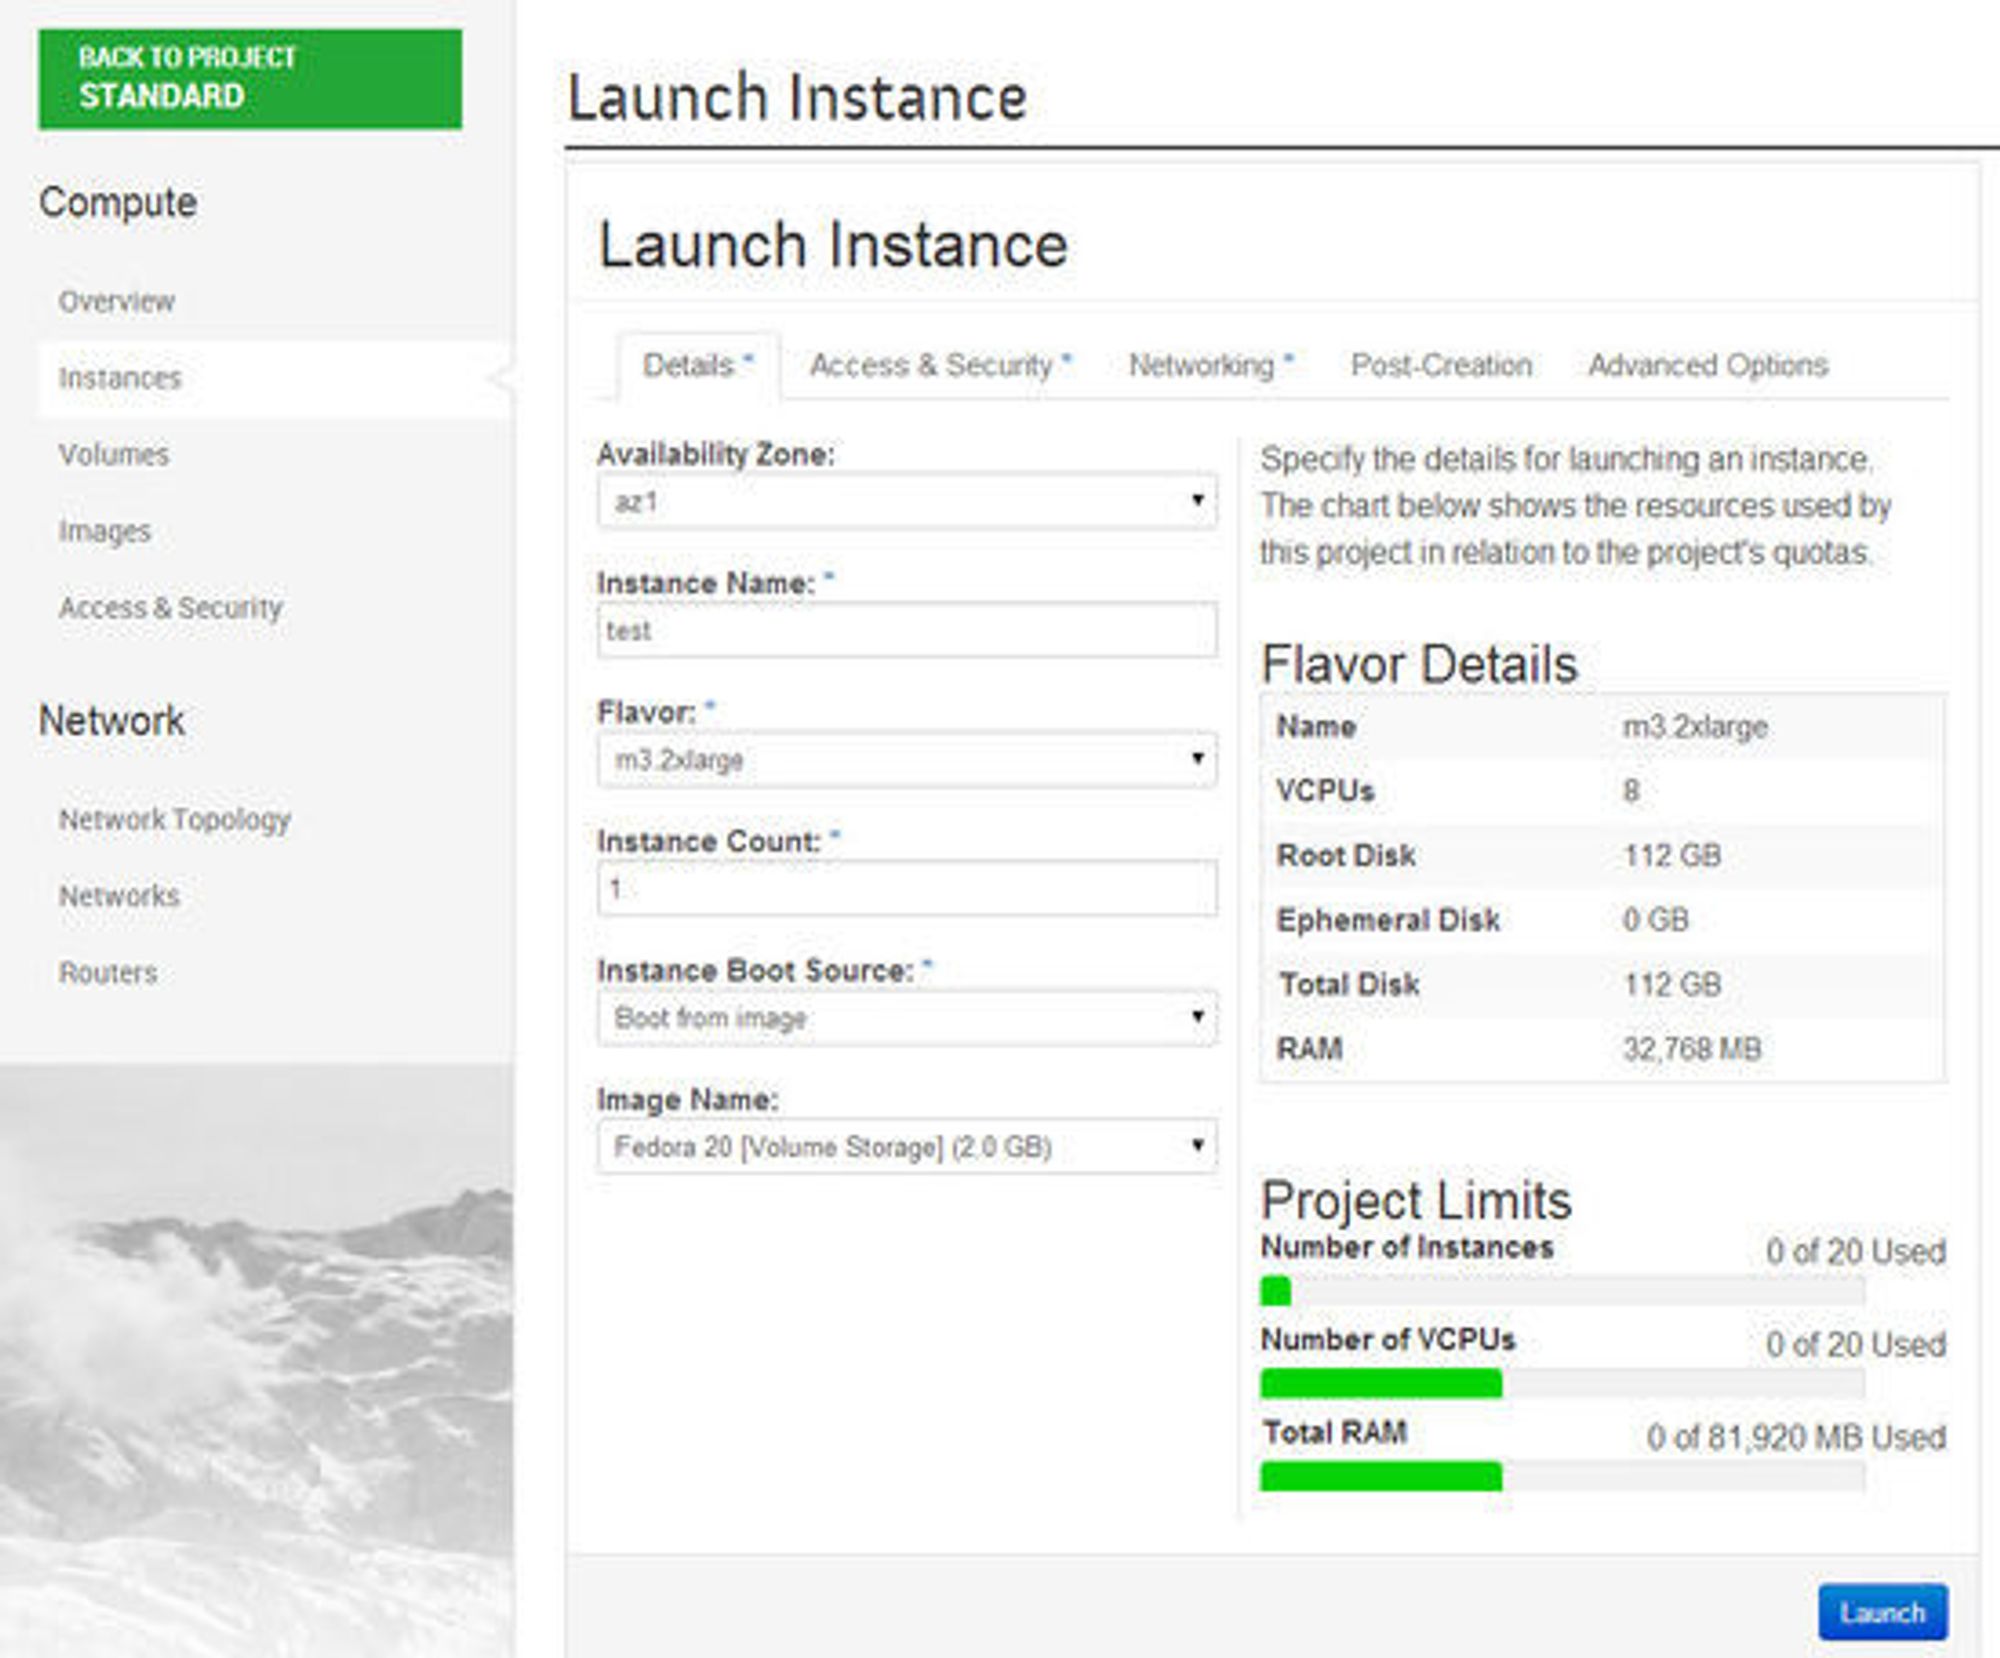The height and width of the screenshot is (1658, 2000).
Task: Open Network Topology page
Action: coord(174,819)
